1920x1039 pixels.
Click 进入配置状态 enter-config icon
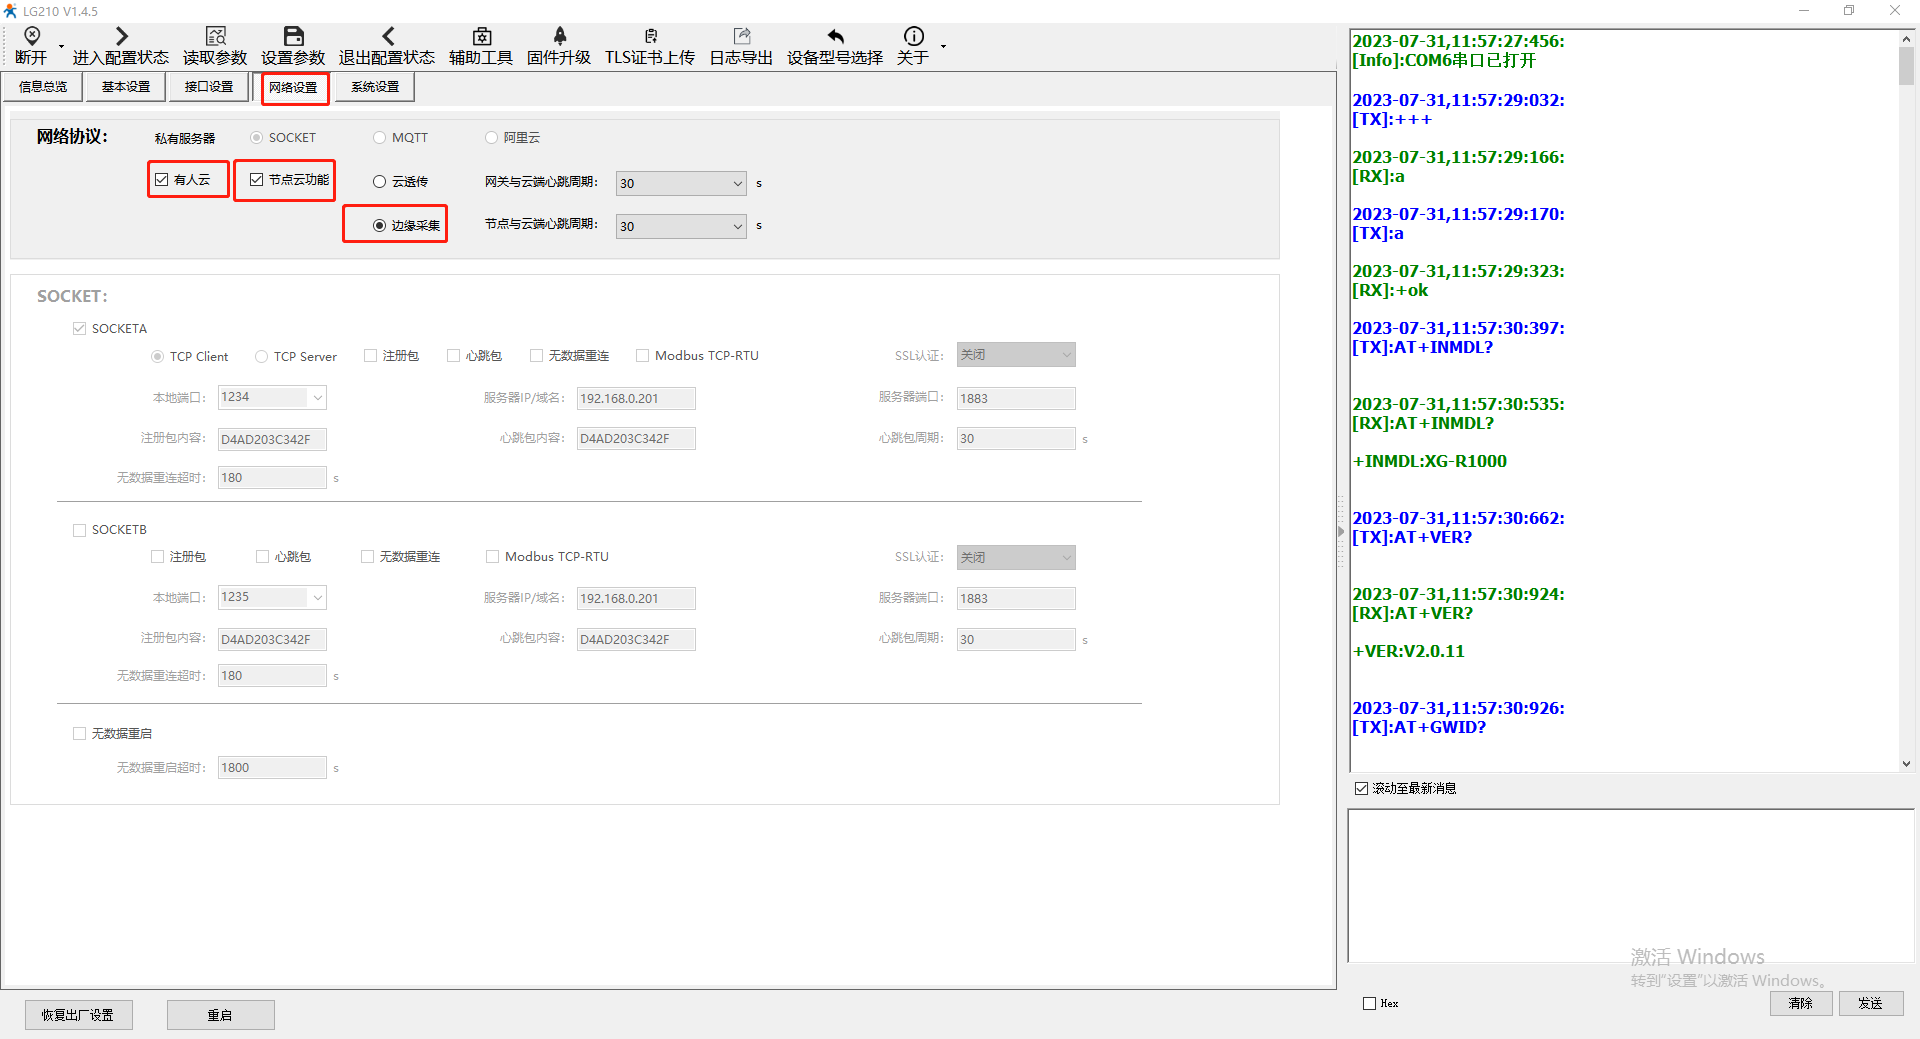click(121, 37)
